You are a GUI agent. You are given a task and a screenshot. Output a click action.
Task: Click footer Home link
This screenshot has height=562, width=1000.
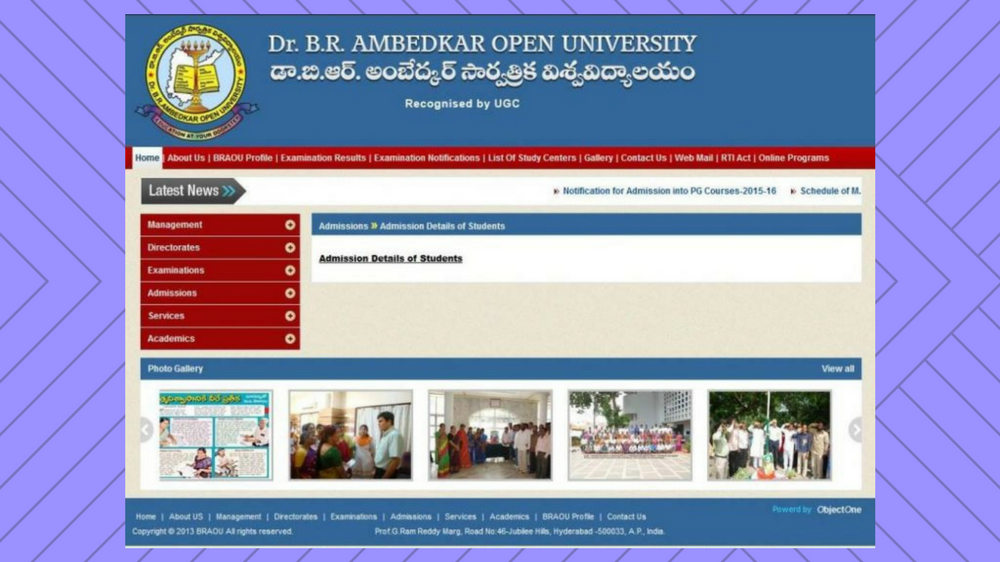(x=145, y=517)
